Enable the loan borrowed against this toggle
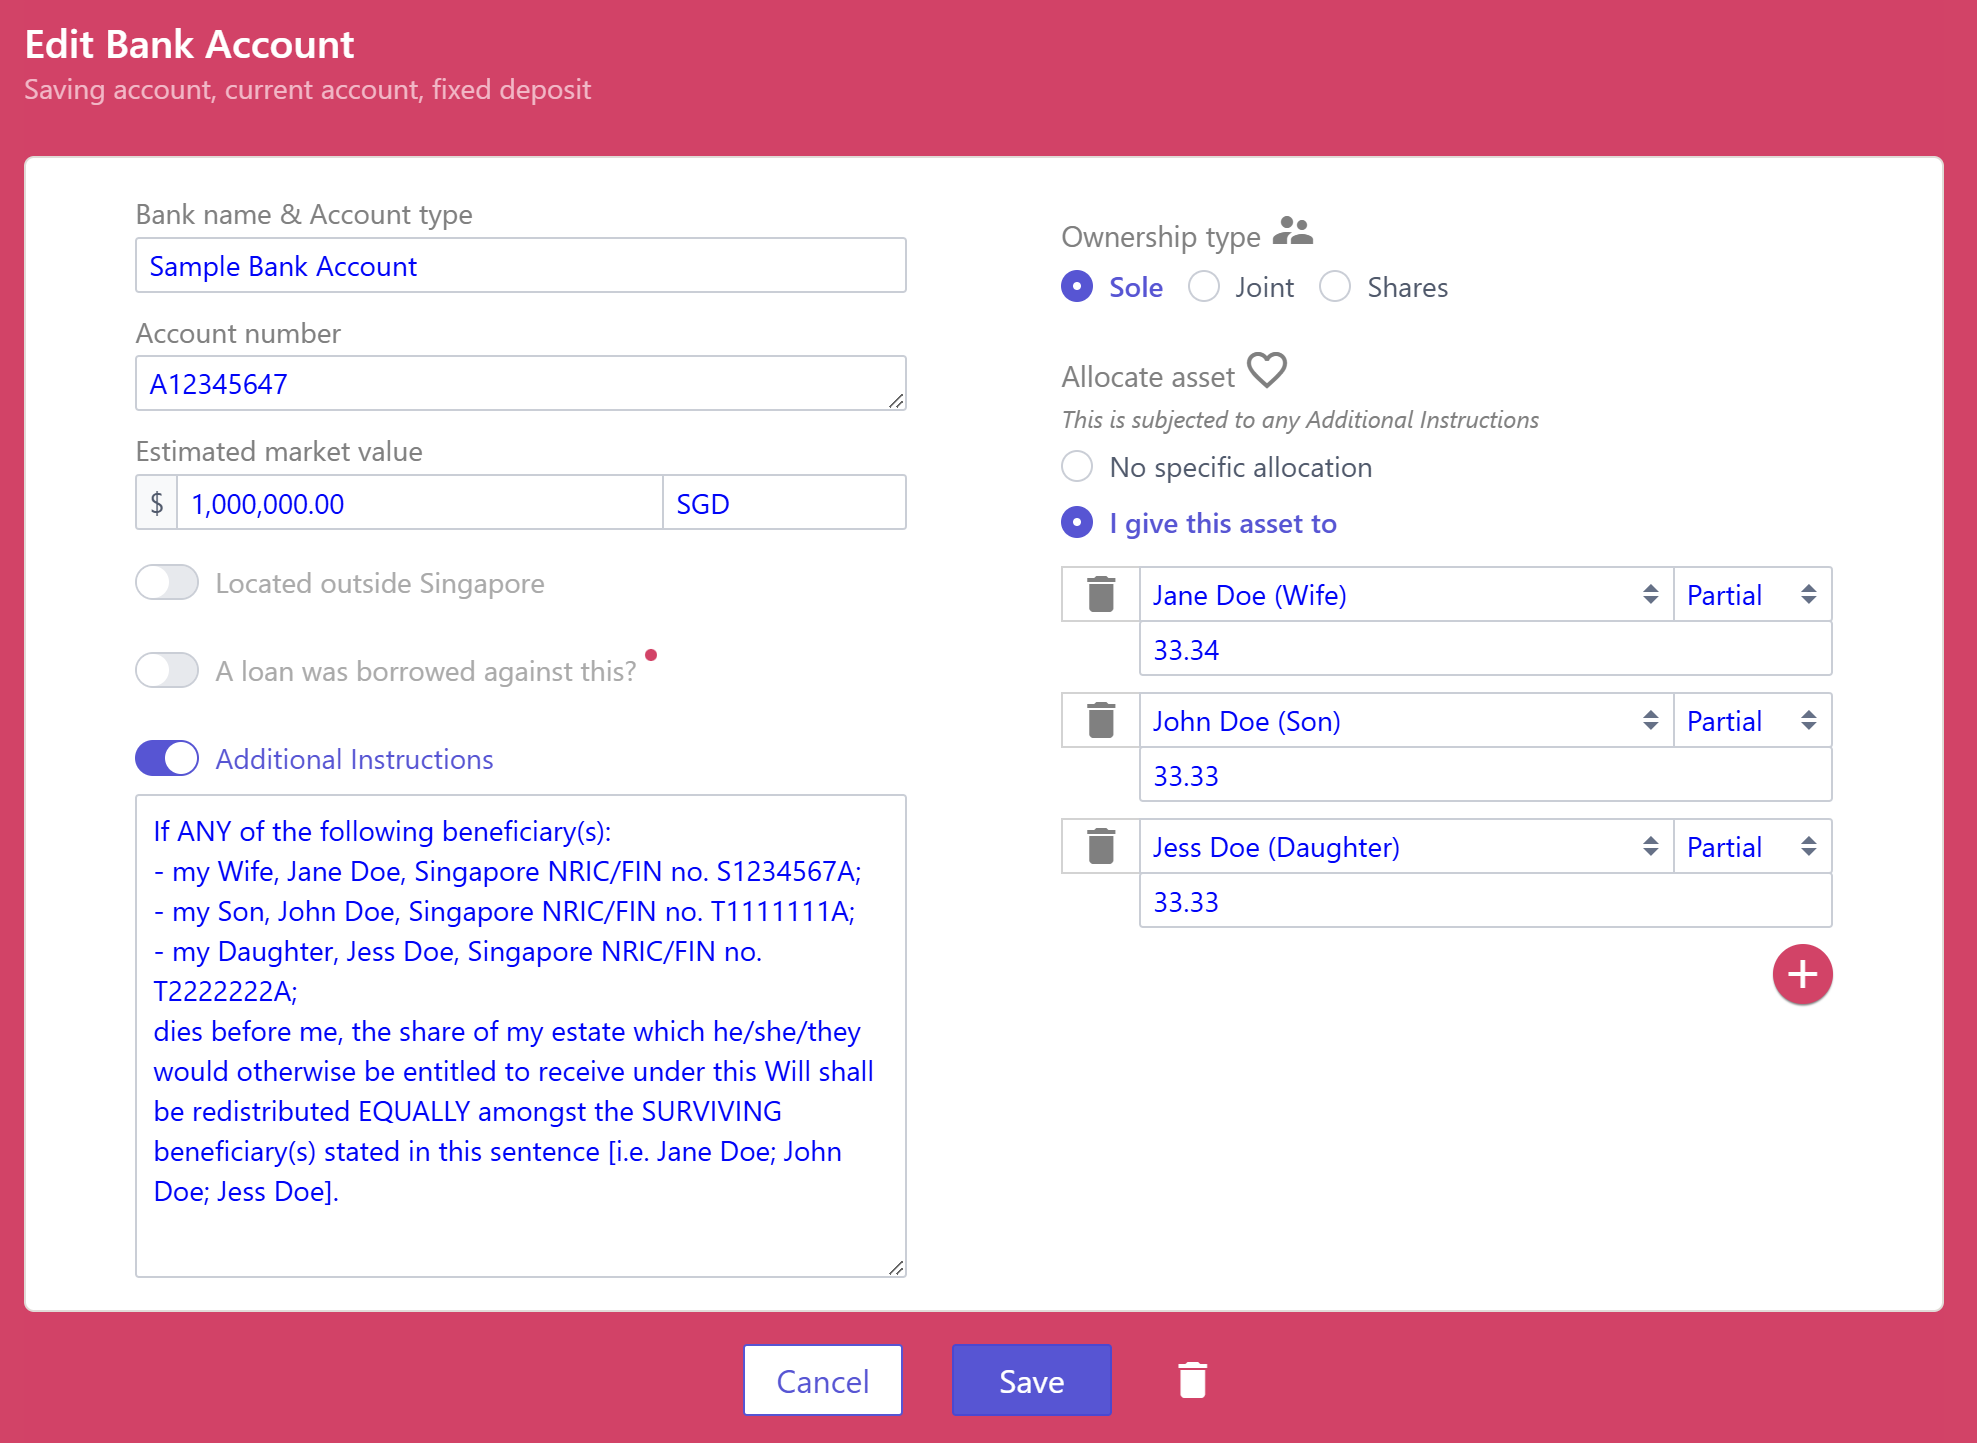The image size is (1977, 1443). click(168, 671)
